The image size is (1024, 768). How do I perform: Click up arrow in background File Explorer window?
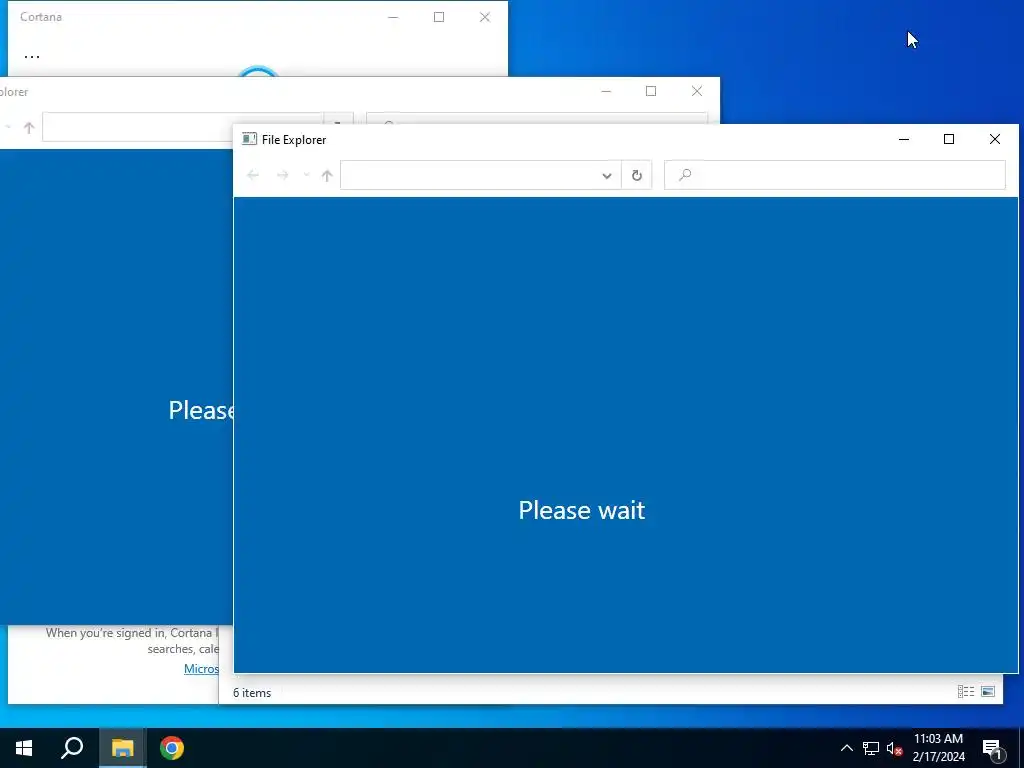click(29, 128)
